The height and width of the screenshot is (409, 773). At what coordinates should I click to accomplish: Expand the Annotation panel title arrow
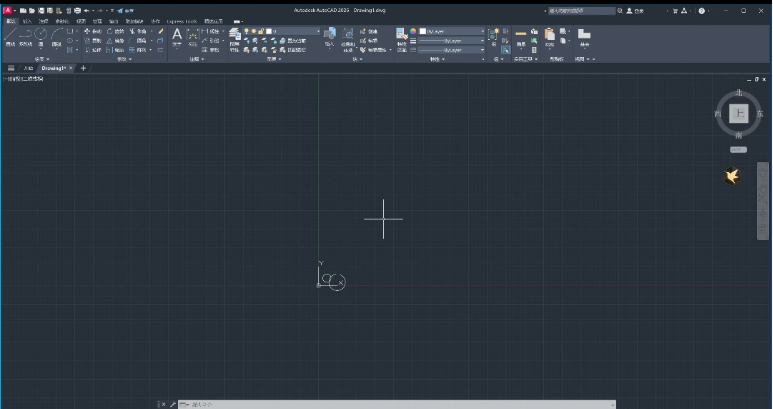click(203, 59)
